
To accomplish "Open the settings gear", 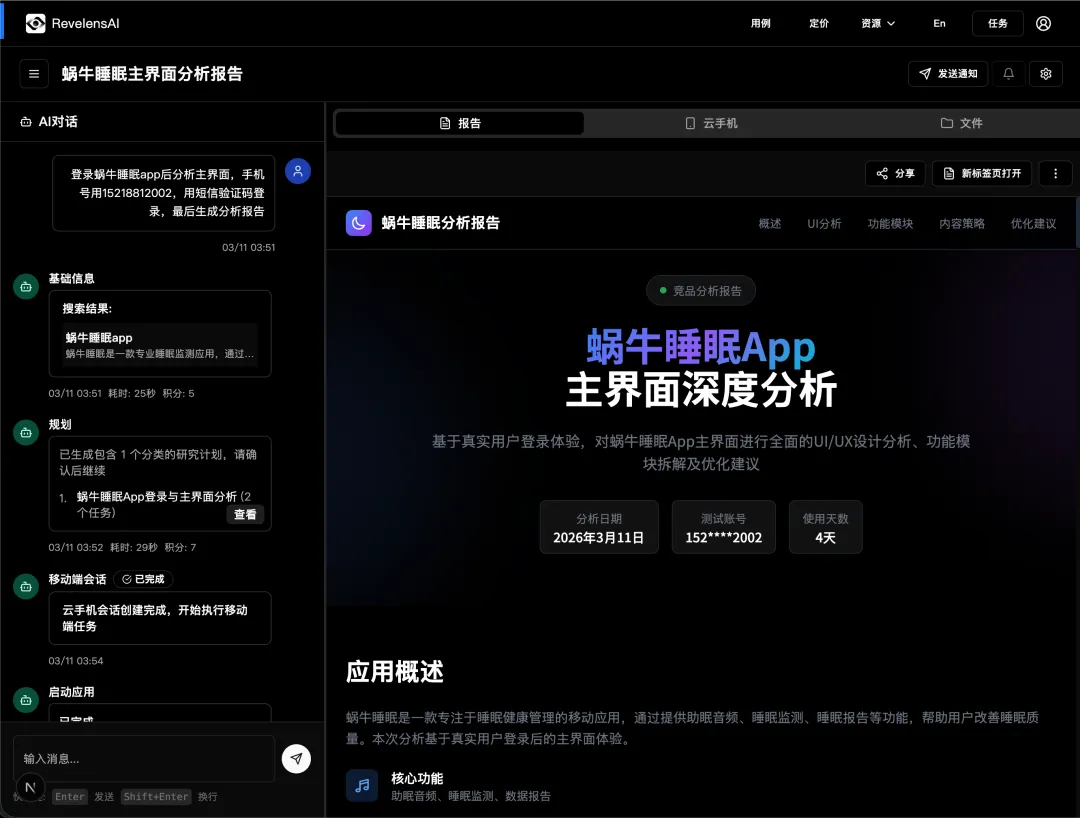I will 1046,74.
